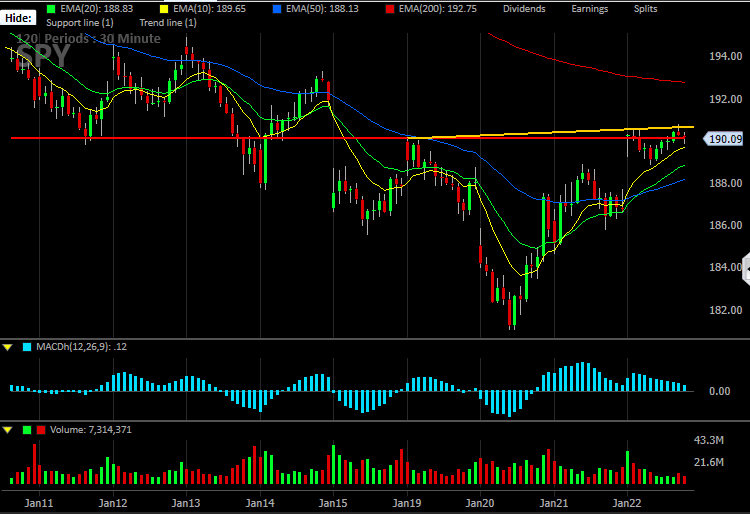Hide the EMA(200): 192.75 indicator label
This screenshot has height=514, width=750.
click(x=438, y=9)
